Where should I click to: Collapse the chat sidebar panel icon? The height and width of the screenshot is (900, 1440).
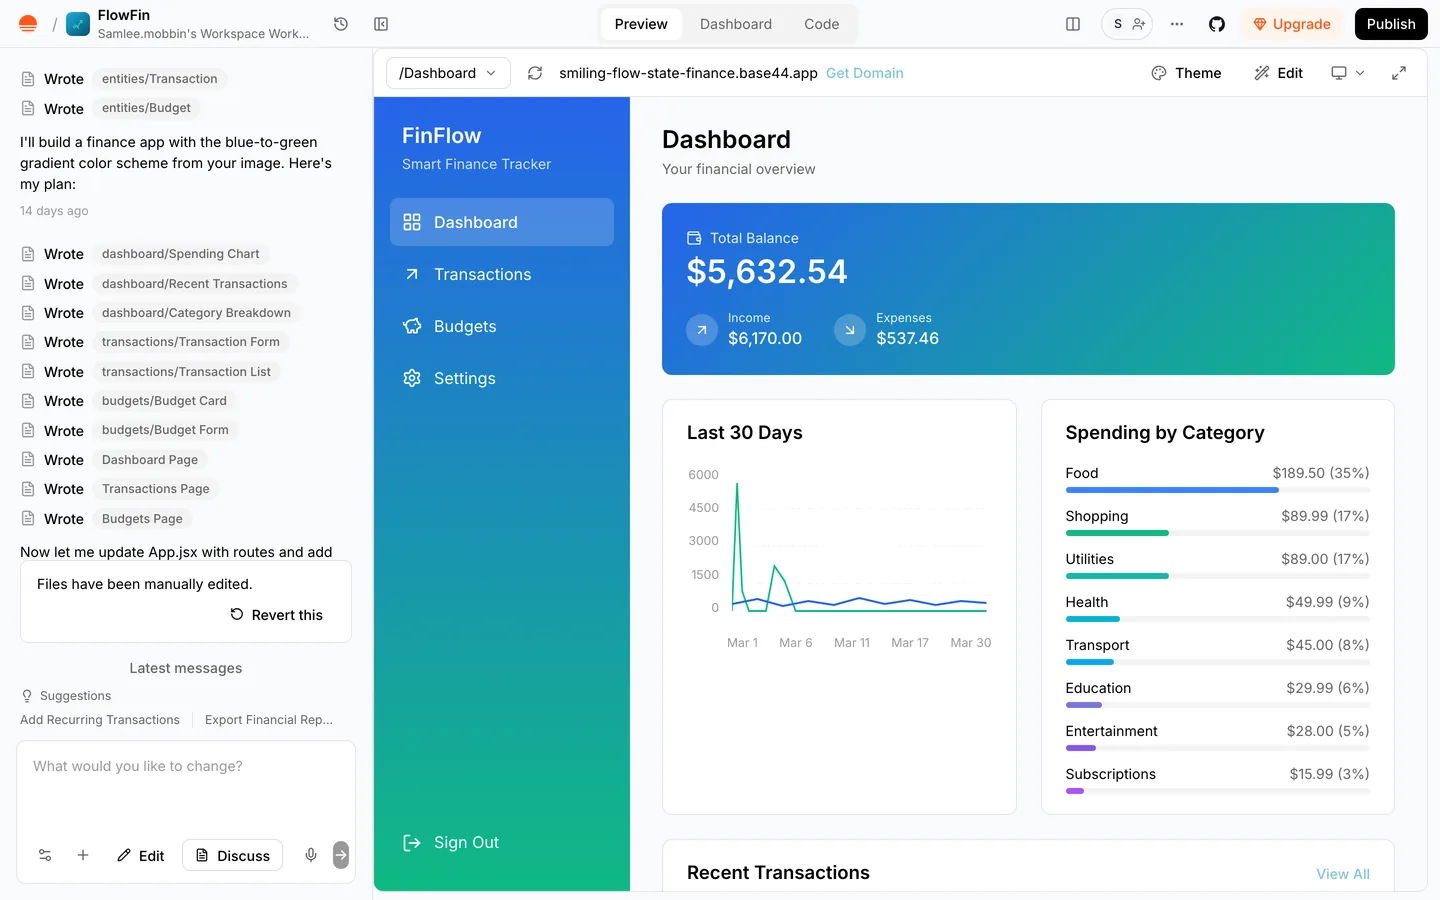[381, 24]
